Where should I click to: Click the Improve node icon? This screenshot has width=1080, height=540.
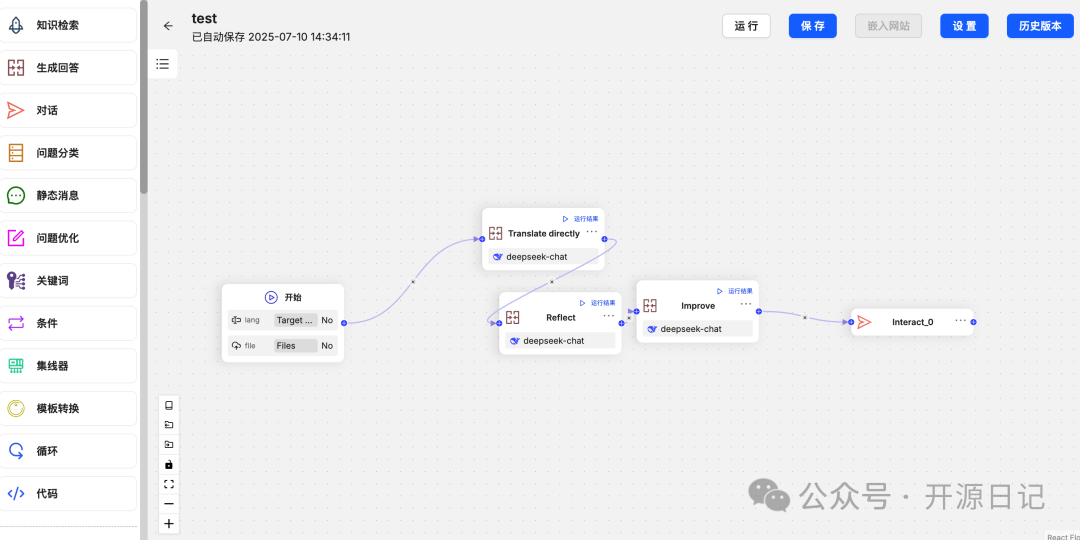click(650, 306)
